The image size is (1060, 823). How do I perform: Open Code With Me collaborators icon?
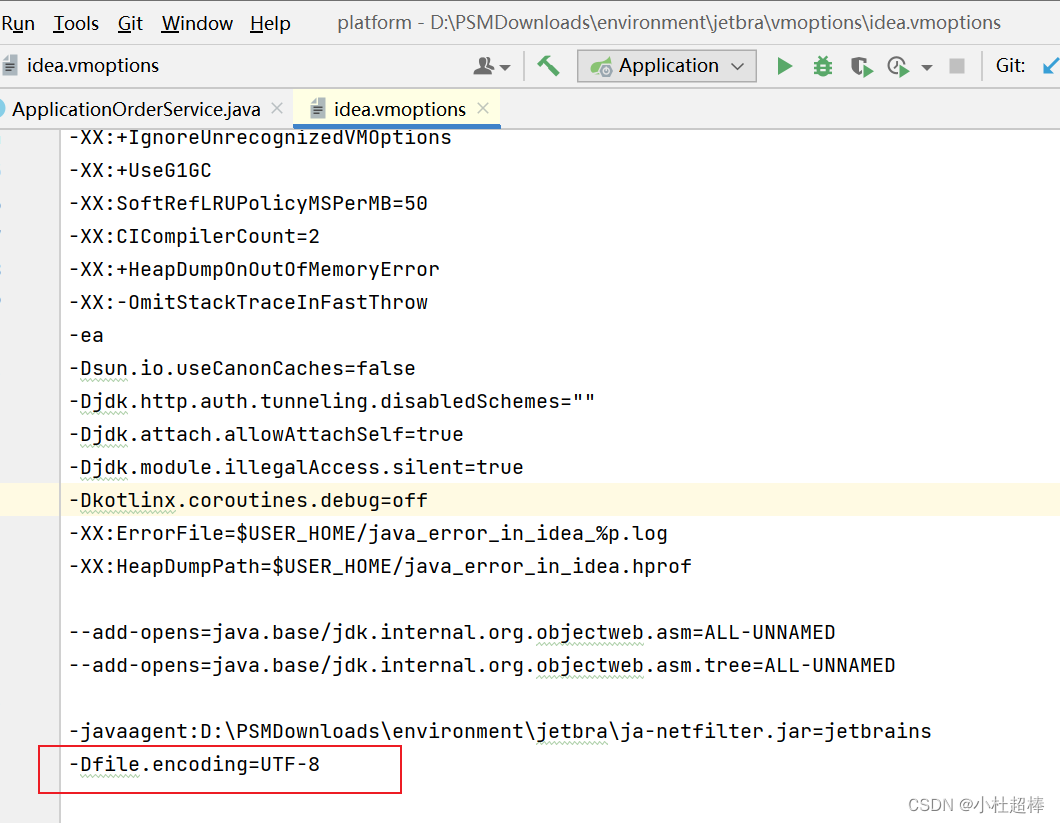point(484,65)
